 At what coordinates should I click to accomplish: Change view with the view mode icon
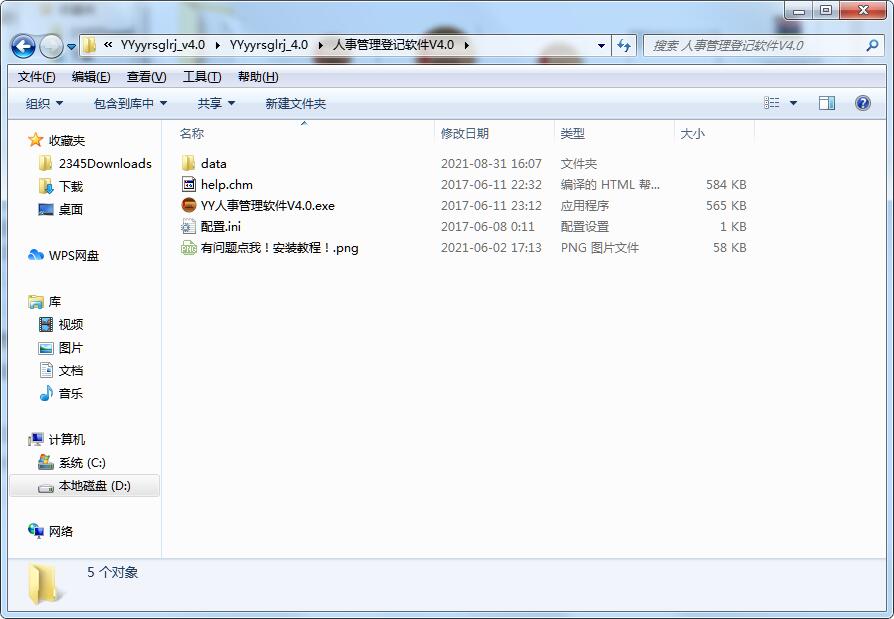(771, 103)
